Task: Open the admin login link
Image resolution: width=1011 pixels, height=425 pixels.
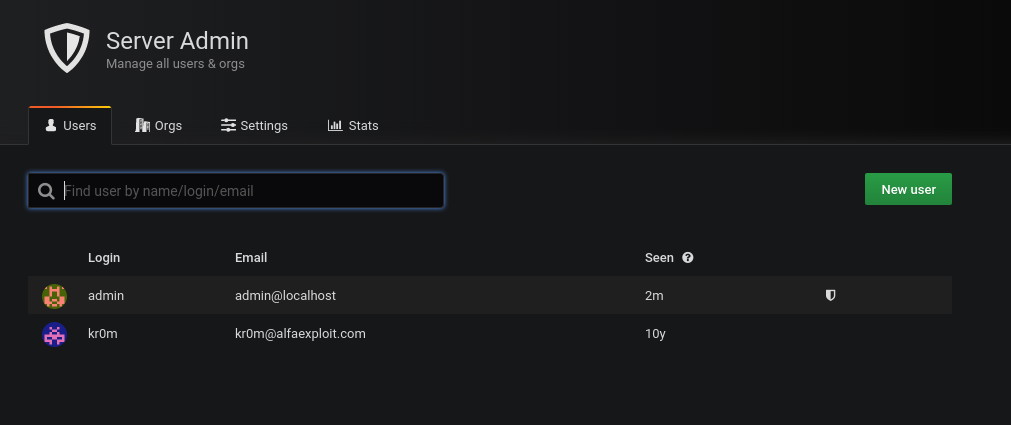Action: point(106,296)
